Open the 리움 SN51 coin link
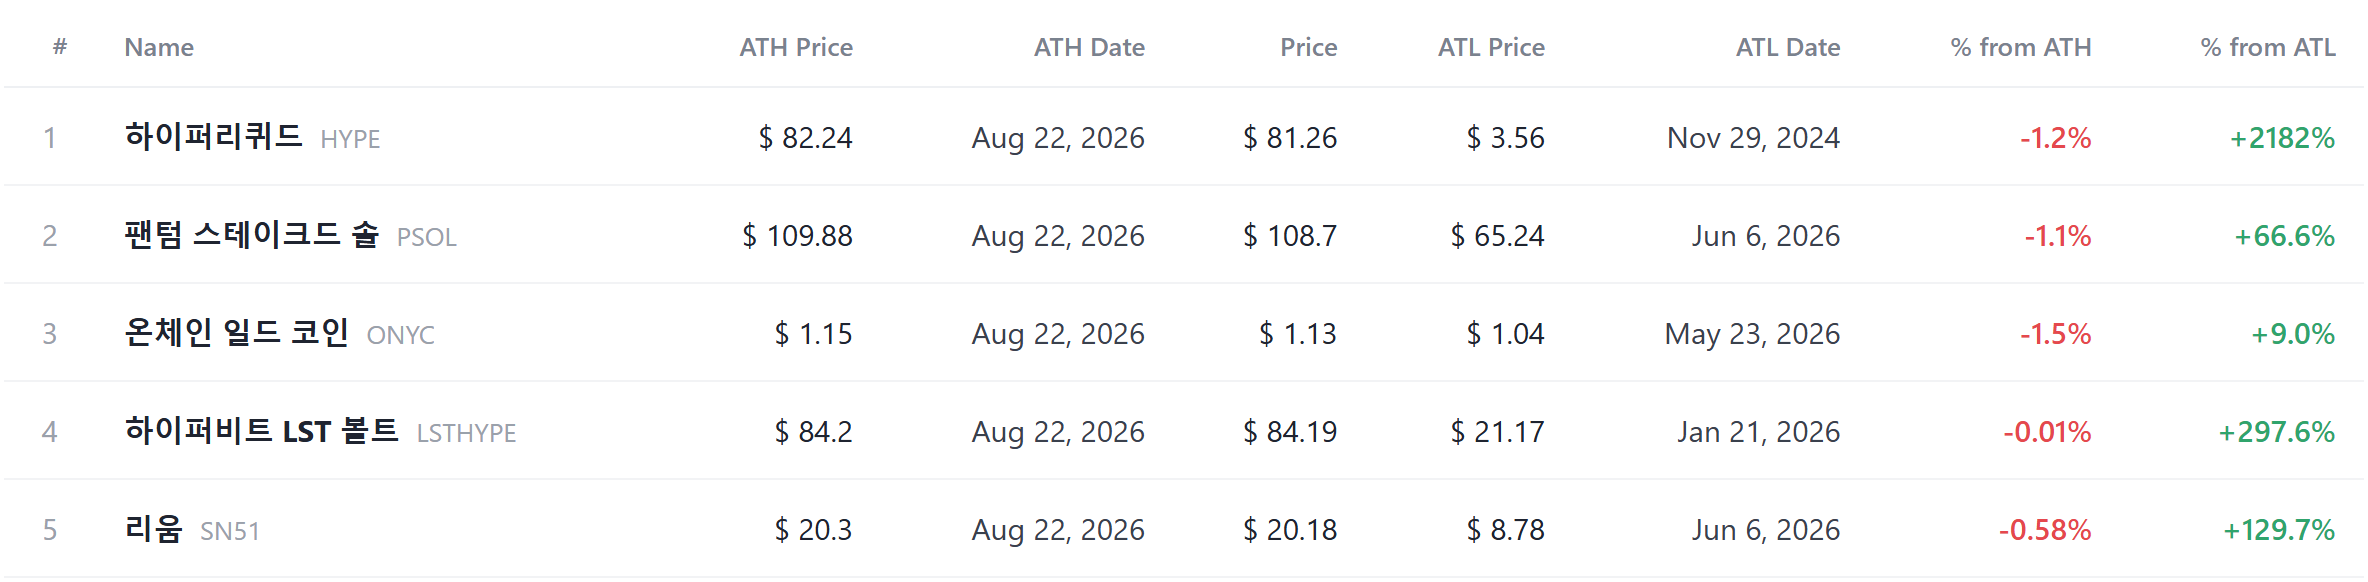Image resolution: width=2368 pixels, height=582 pixels. point(192,529)
